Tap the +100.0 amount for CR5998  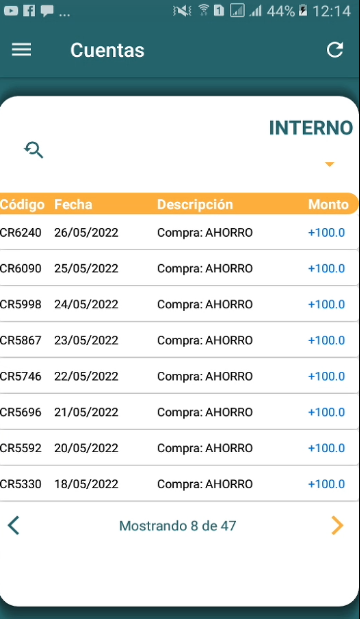[x=326, y=305]
